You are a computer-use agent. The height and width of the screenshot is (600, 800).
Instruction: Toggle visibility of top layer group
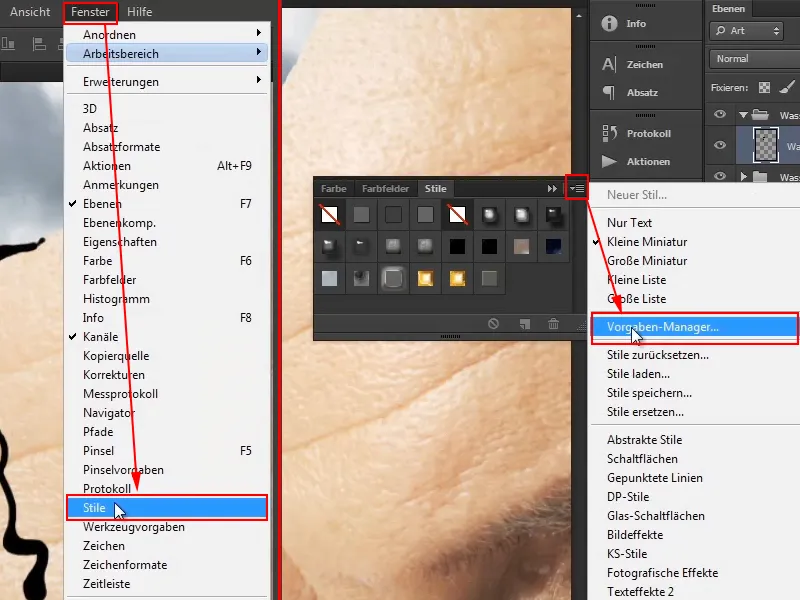click(x=719, y=114)
